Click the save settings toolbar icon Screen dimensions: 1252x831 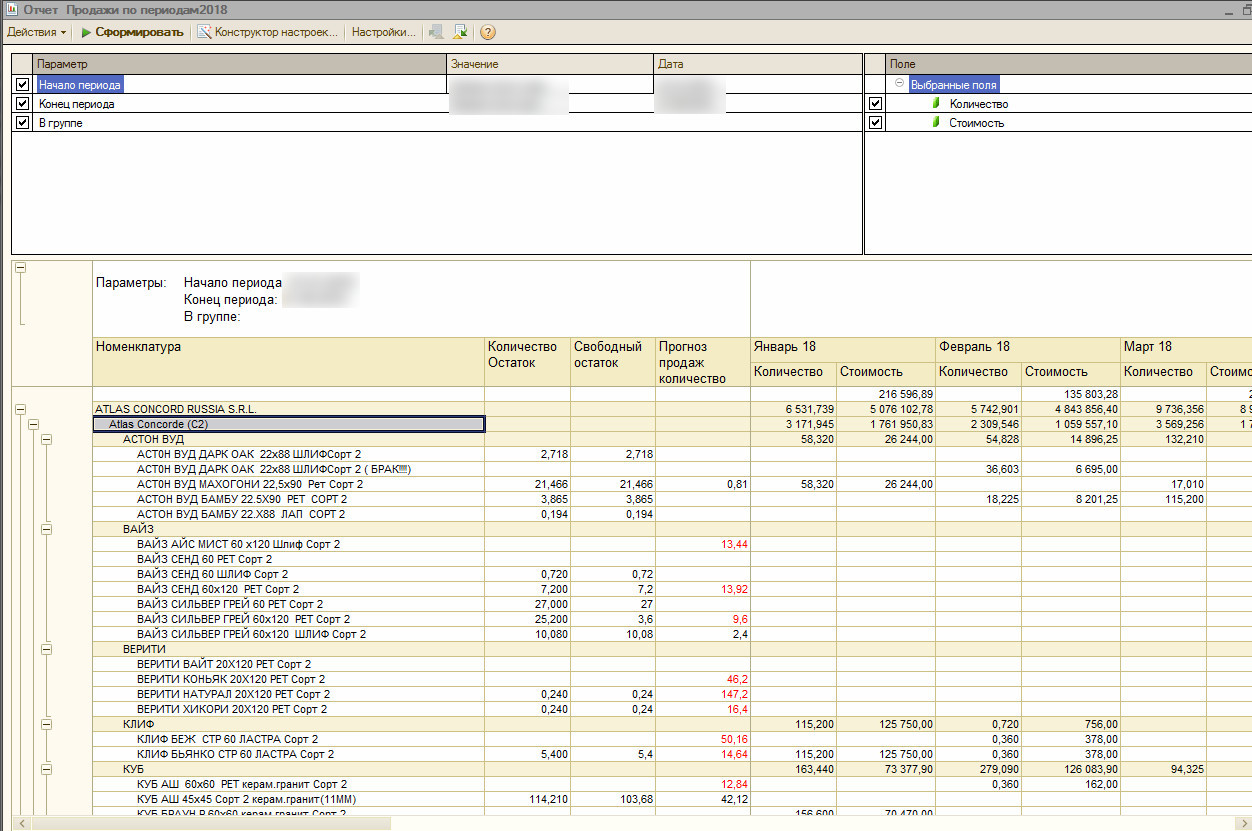(460, 32)
